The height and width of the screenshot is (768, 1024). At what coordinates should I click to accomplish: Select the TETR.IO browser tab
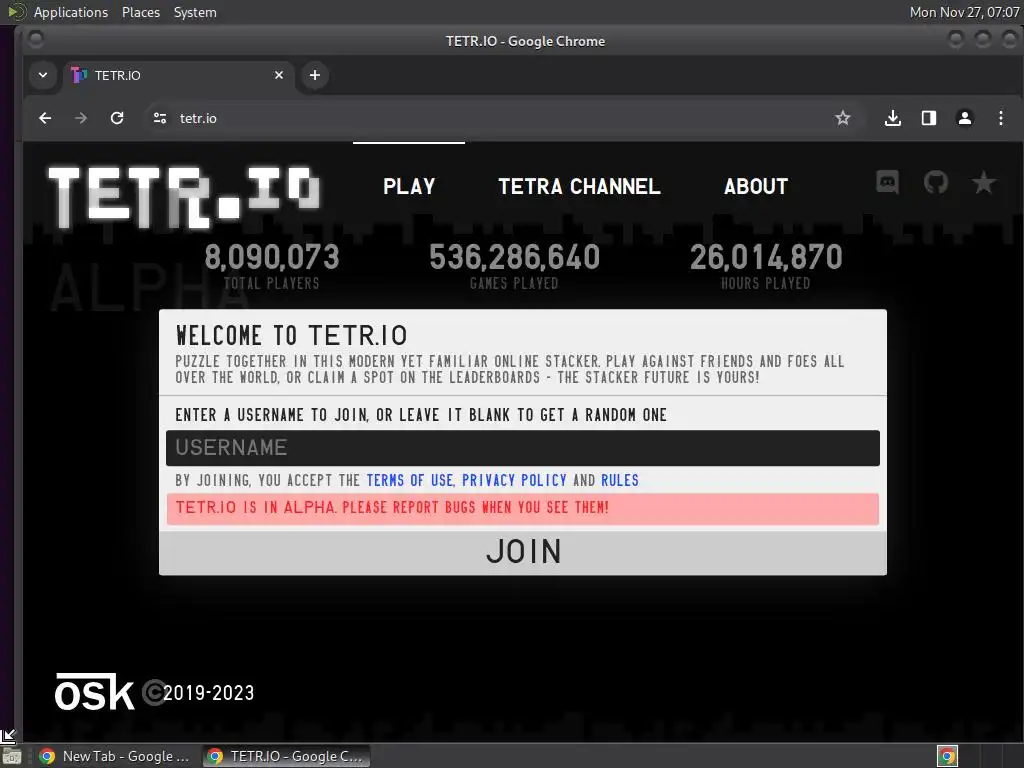pos(178,75)
